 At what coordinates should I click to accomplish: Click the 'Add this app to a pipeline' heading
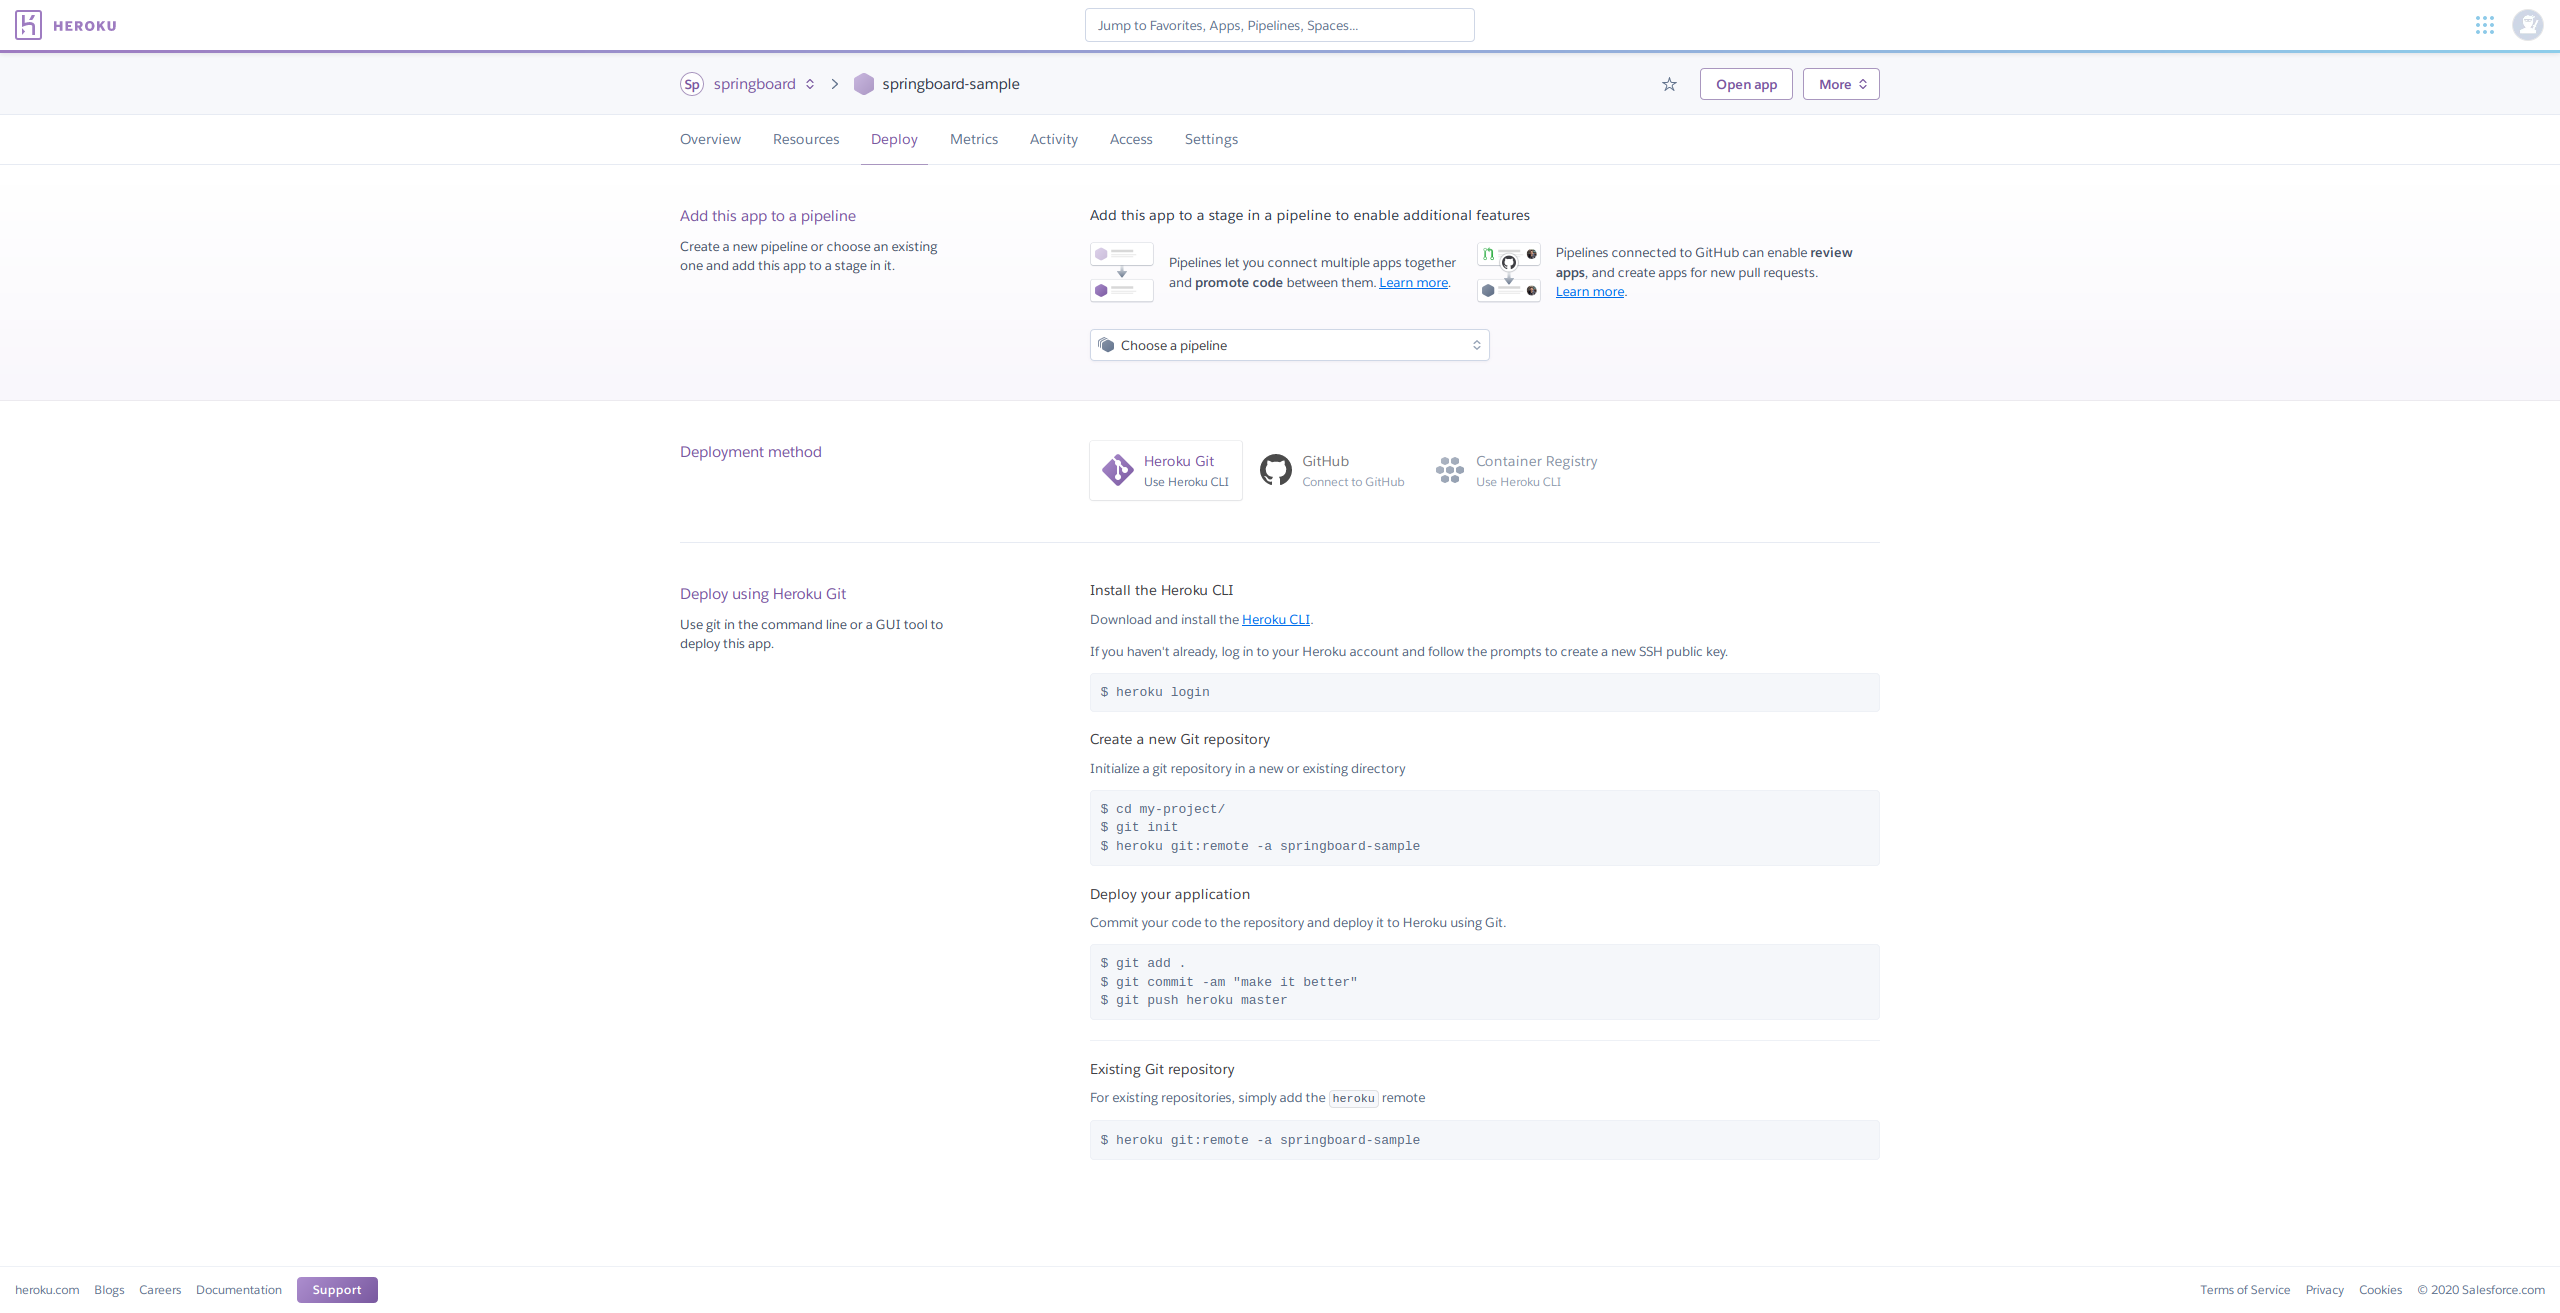point(768,216)
